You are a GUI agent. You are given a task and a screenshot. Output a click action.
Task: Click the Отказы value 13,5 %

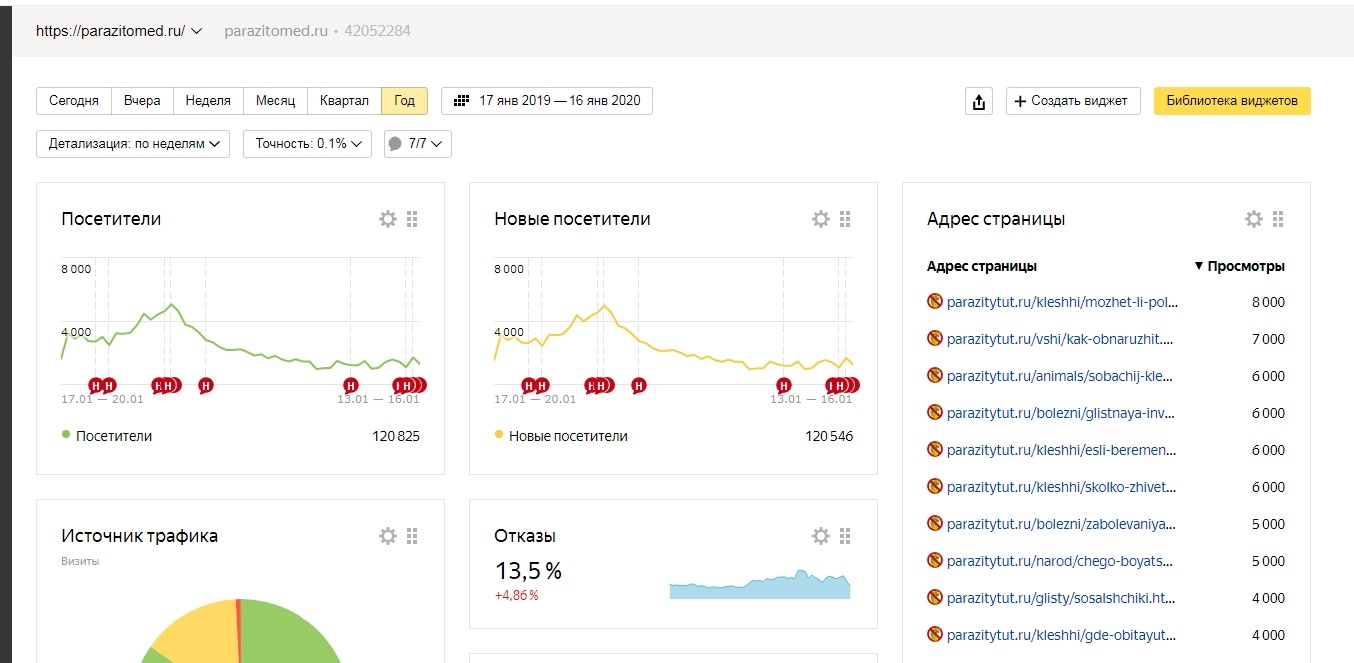tap(528, 571)
